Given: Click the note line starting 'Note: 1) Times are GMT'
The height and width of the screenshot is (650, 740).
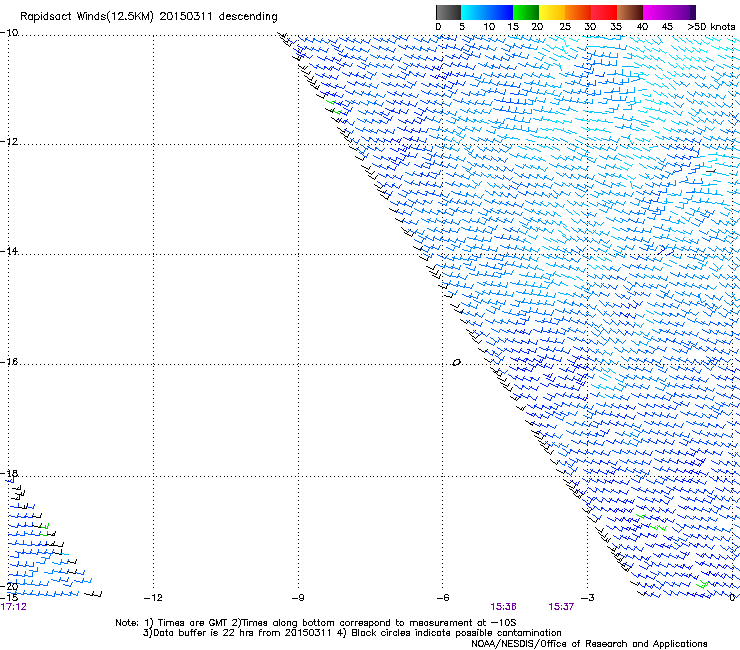Looking at the screenshot, I should click(316, 623).
